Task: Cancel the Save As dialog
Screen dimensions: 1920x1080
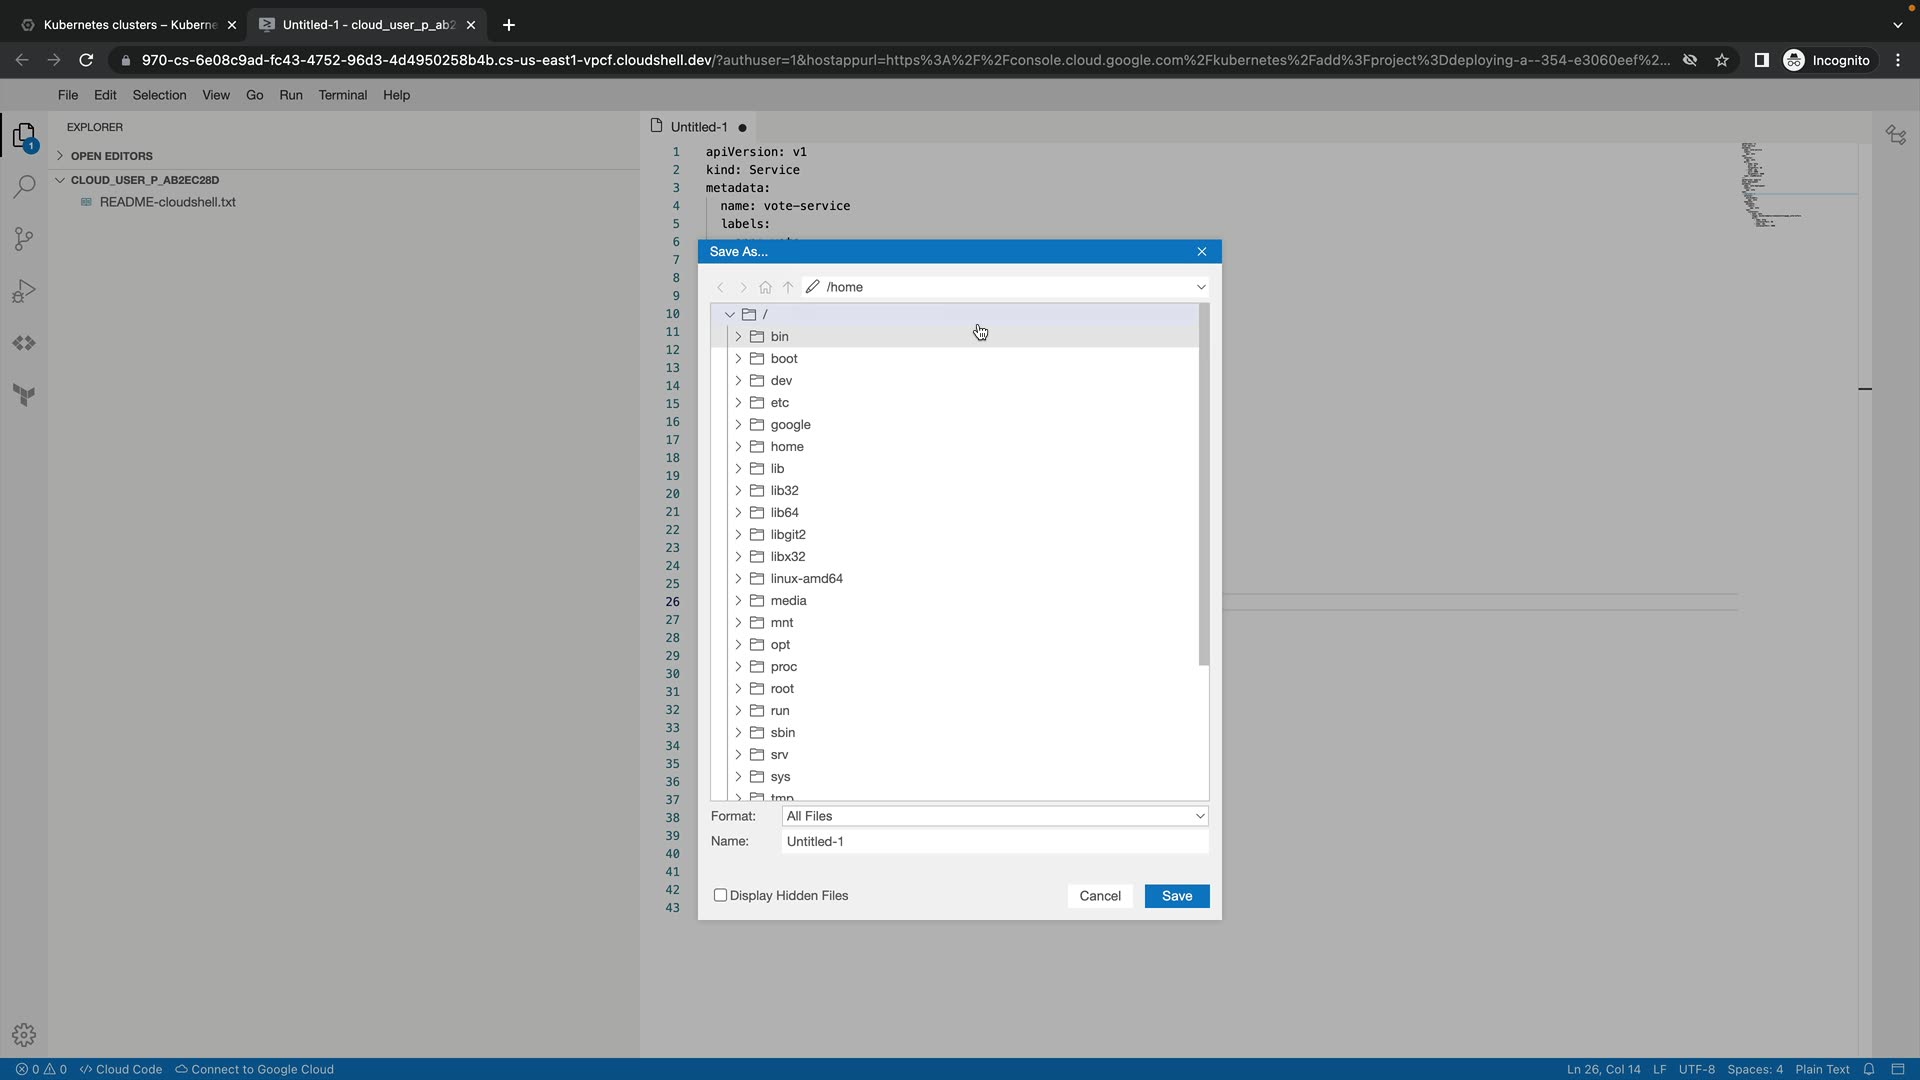Action: click(x=1099, y=896)
